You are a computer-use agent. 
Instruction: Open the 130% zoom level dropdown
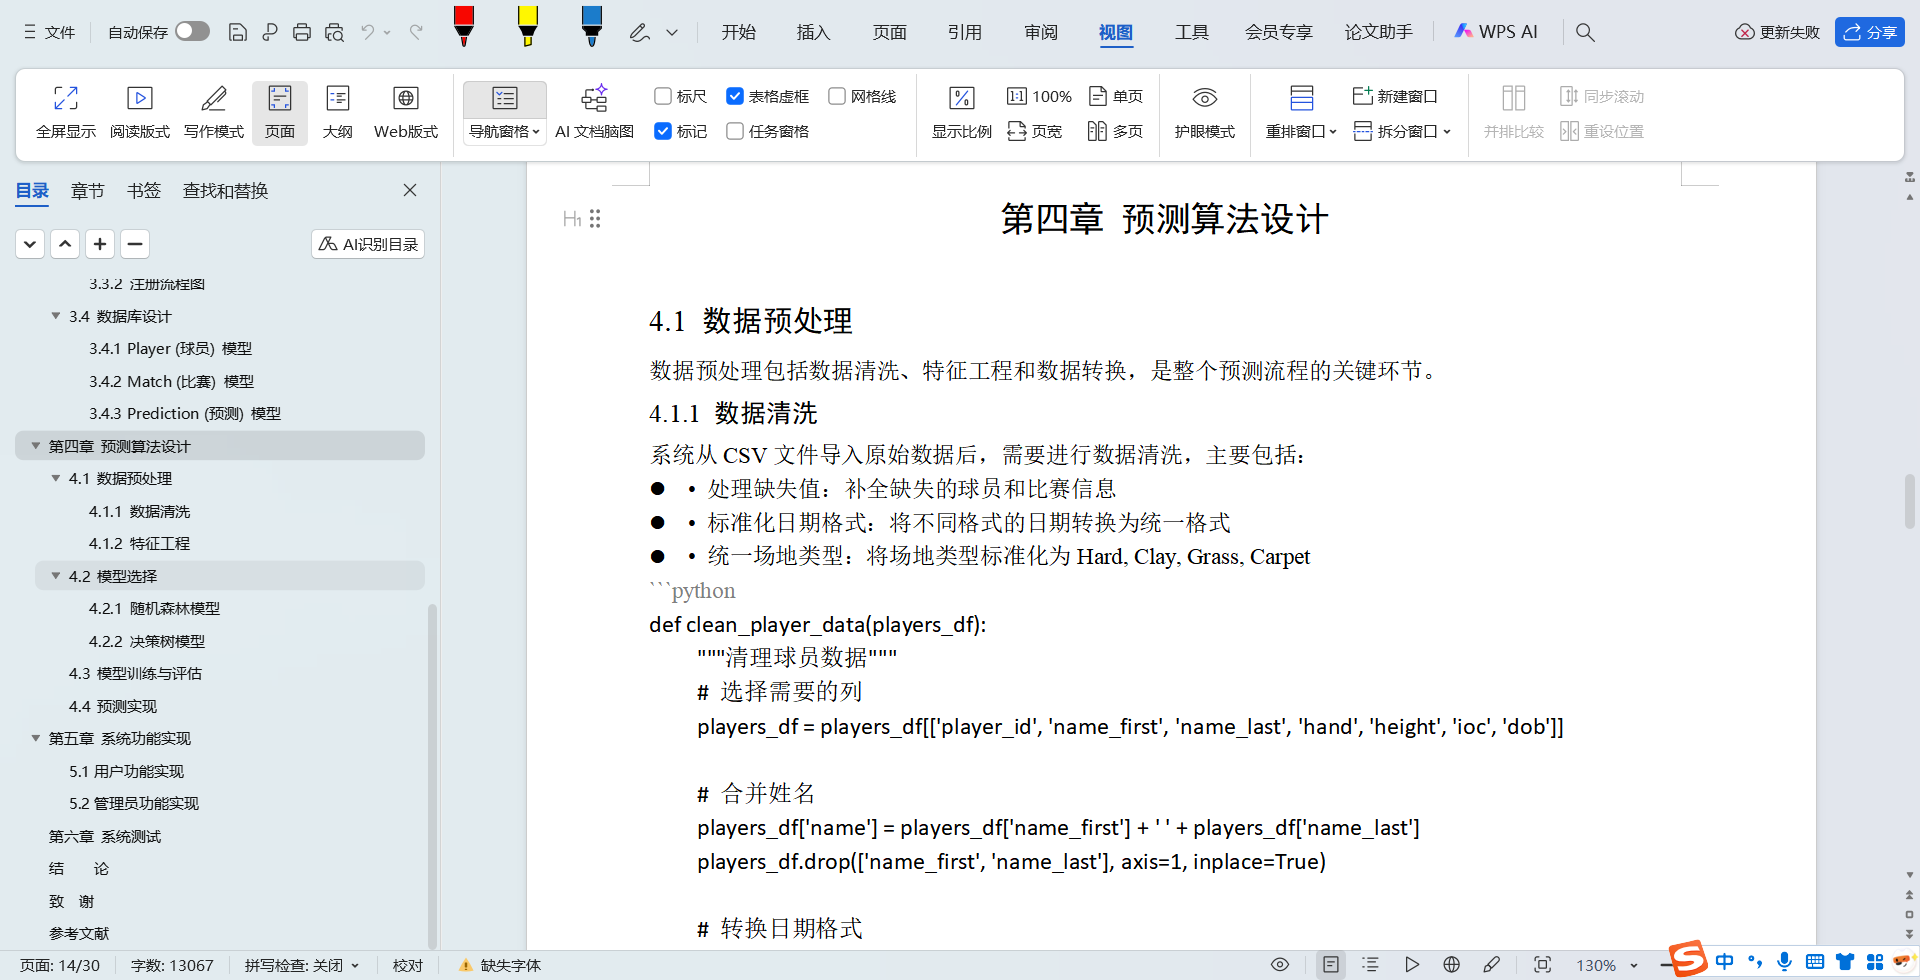click(x=1634, y=966)
